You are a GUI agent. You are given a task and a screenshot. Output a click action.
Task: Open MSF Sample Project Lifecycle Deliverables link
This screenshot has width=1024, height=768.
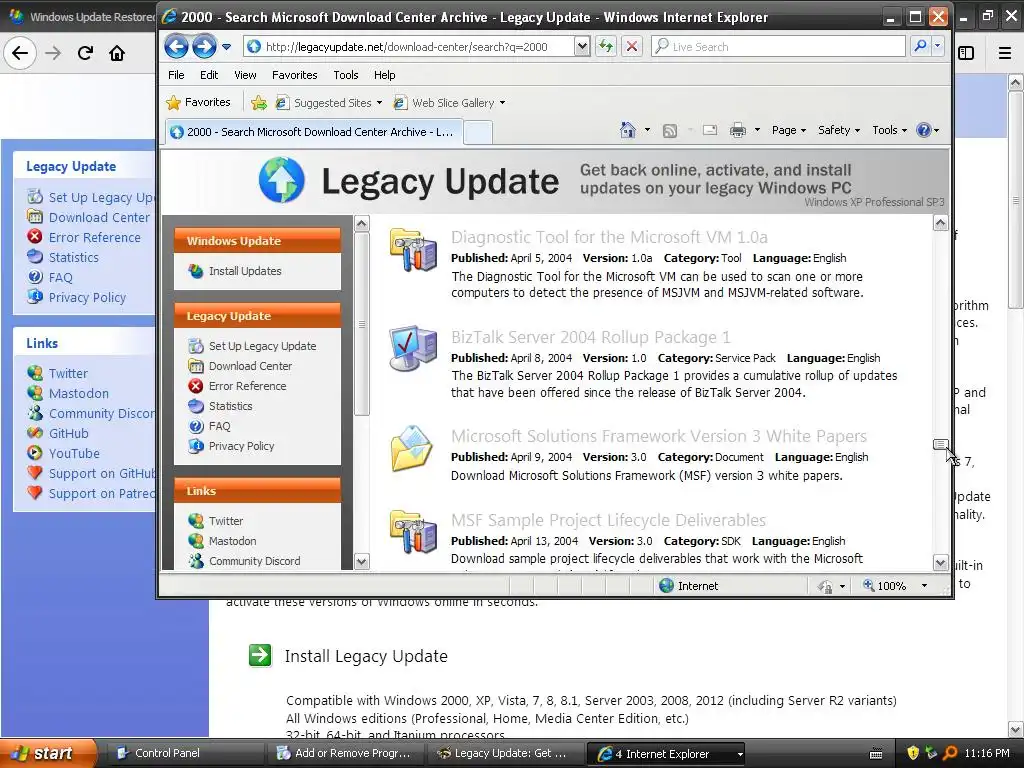point(608,520)
